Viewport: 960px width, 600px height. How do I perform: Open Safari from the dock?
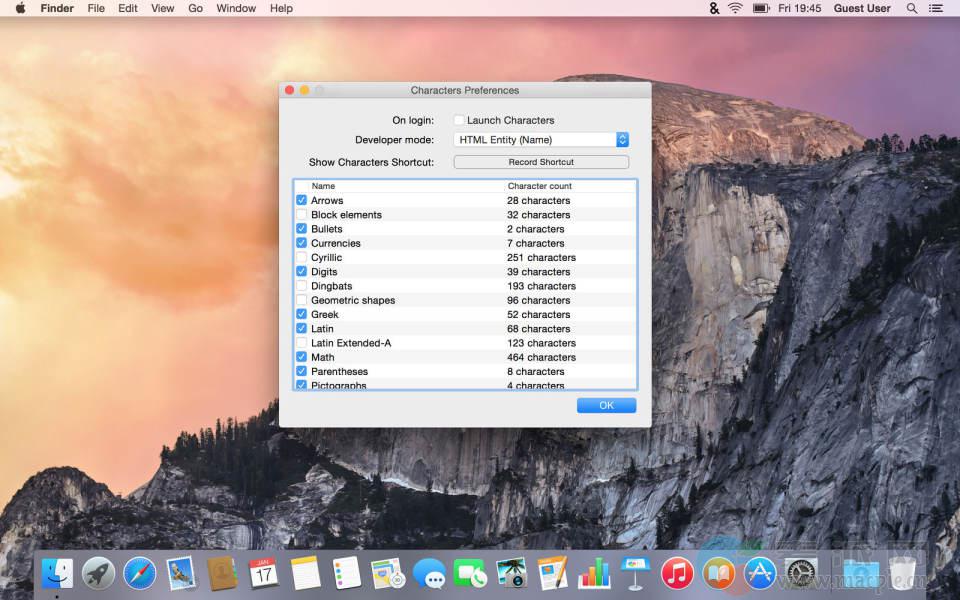tap(140, 573)
